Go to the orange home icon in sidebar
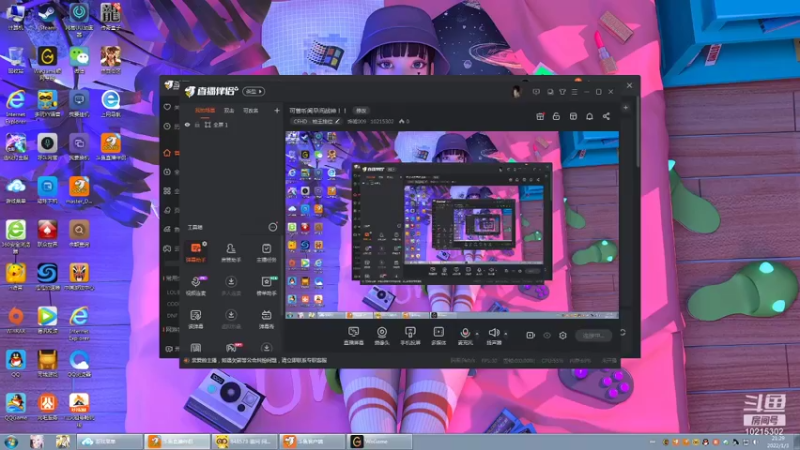This screenshot has width=800, height=450. (x=167, y=153)
